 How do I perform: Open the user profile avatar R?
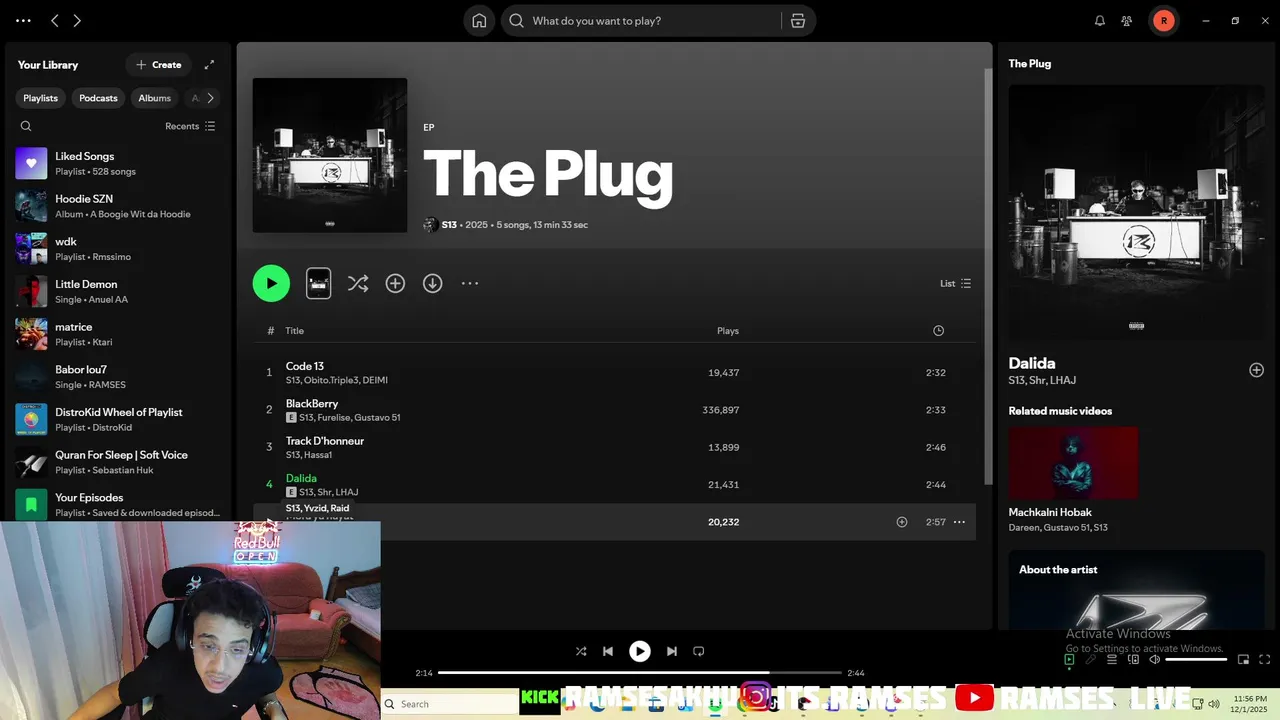(1163, 21)
